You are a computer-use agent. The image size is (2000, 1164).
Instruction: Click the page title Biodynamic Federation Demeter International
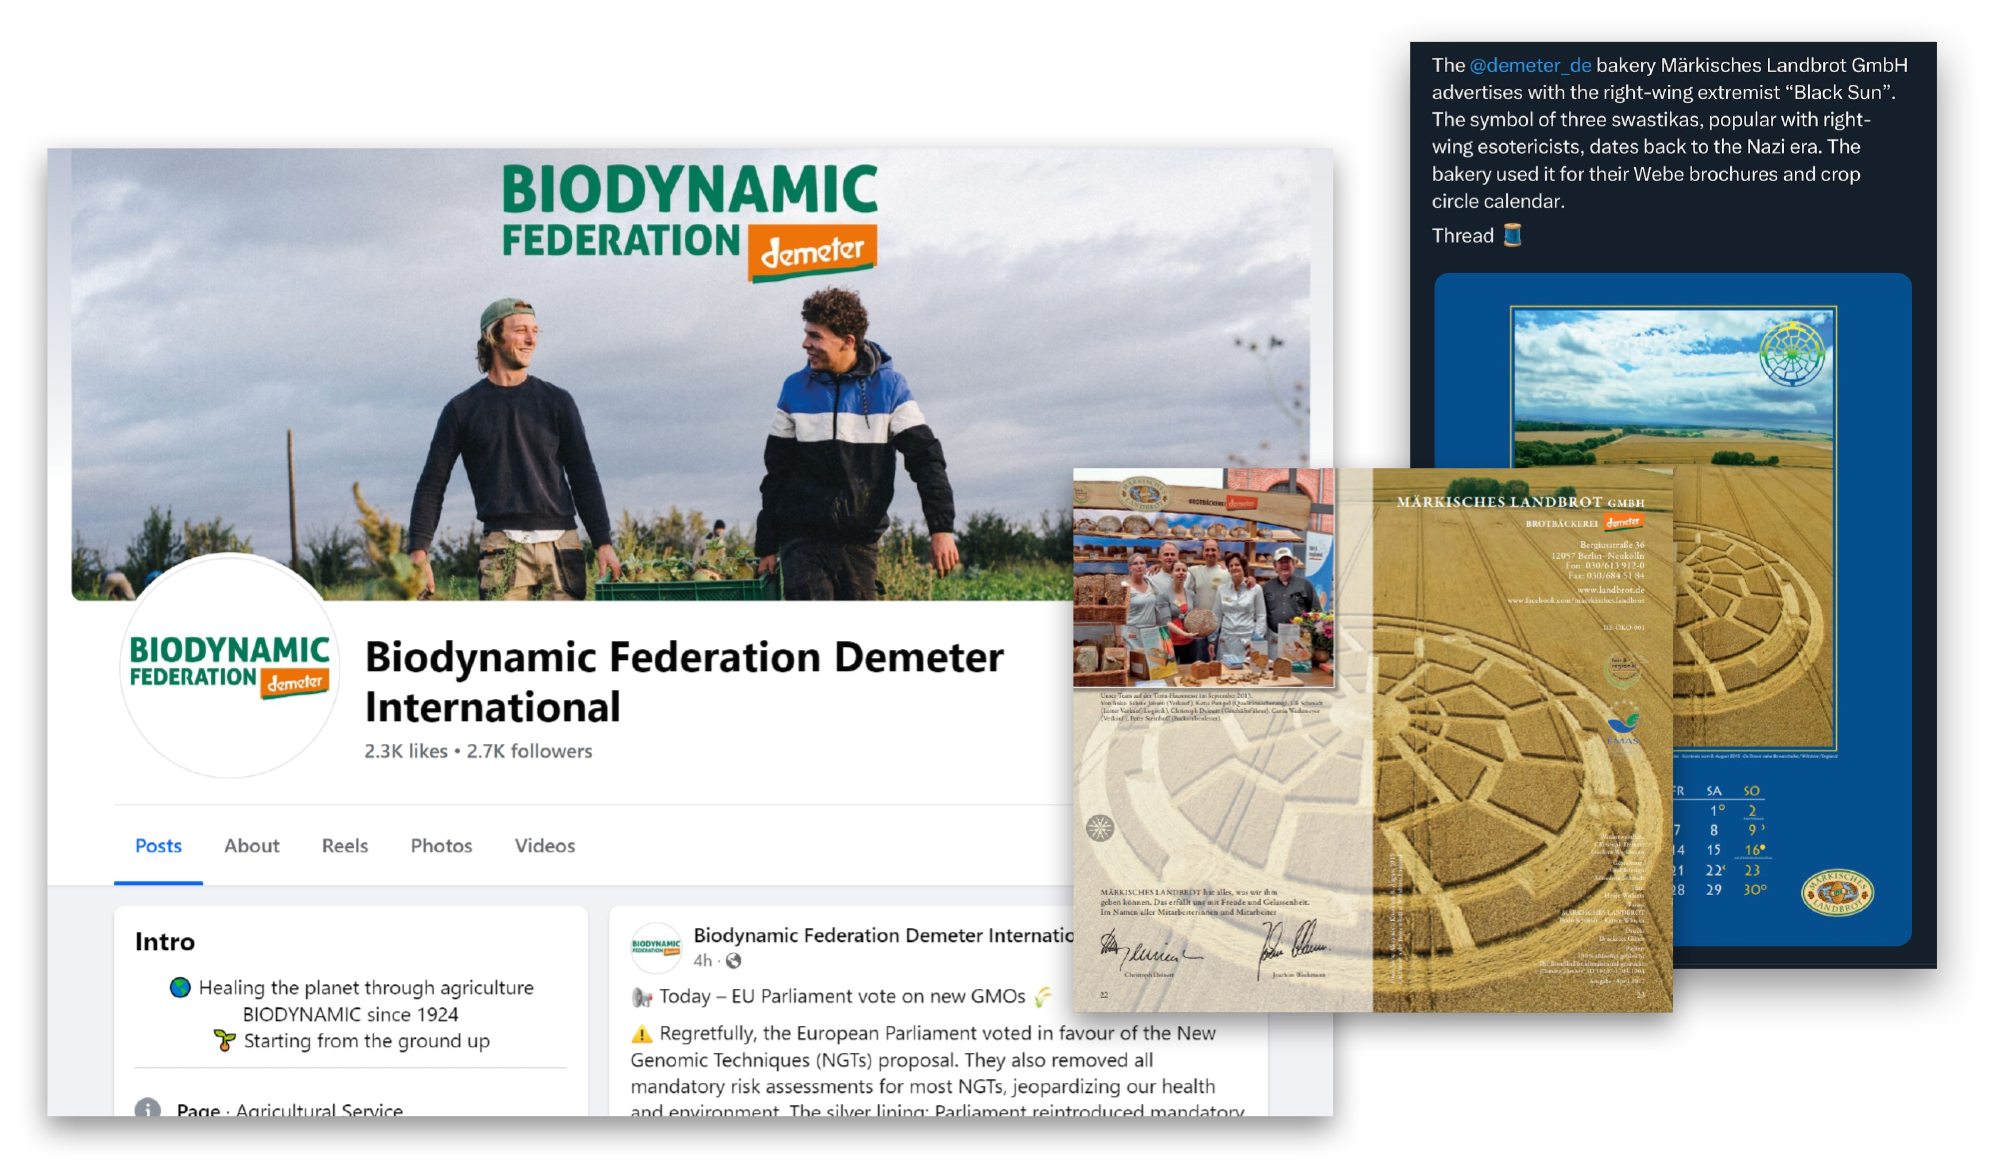[684, 682]
